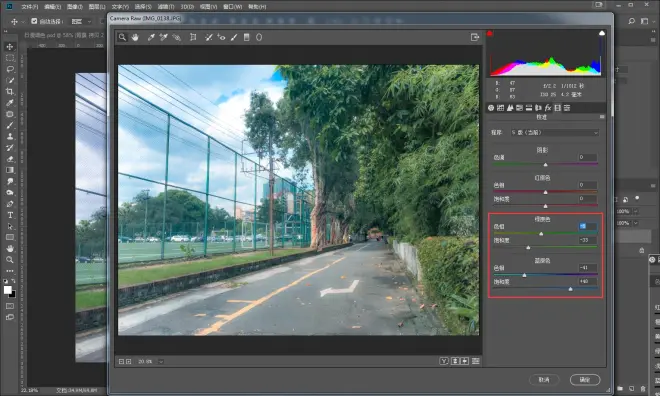Open the 程序 process version dropdown

point(554,133)
